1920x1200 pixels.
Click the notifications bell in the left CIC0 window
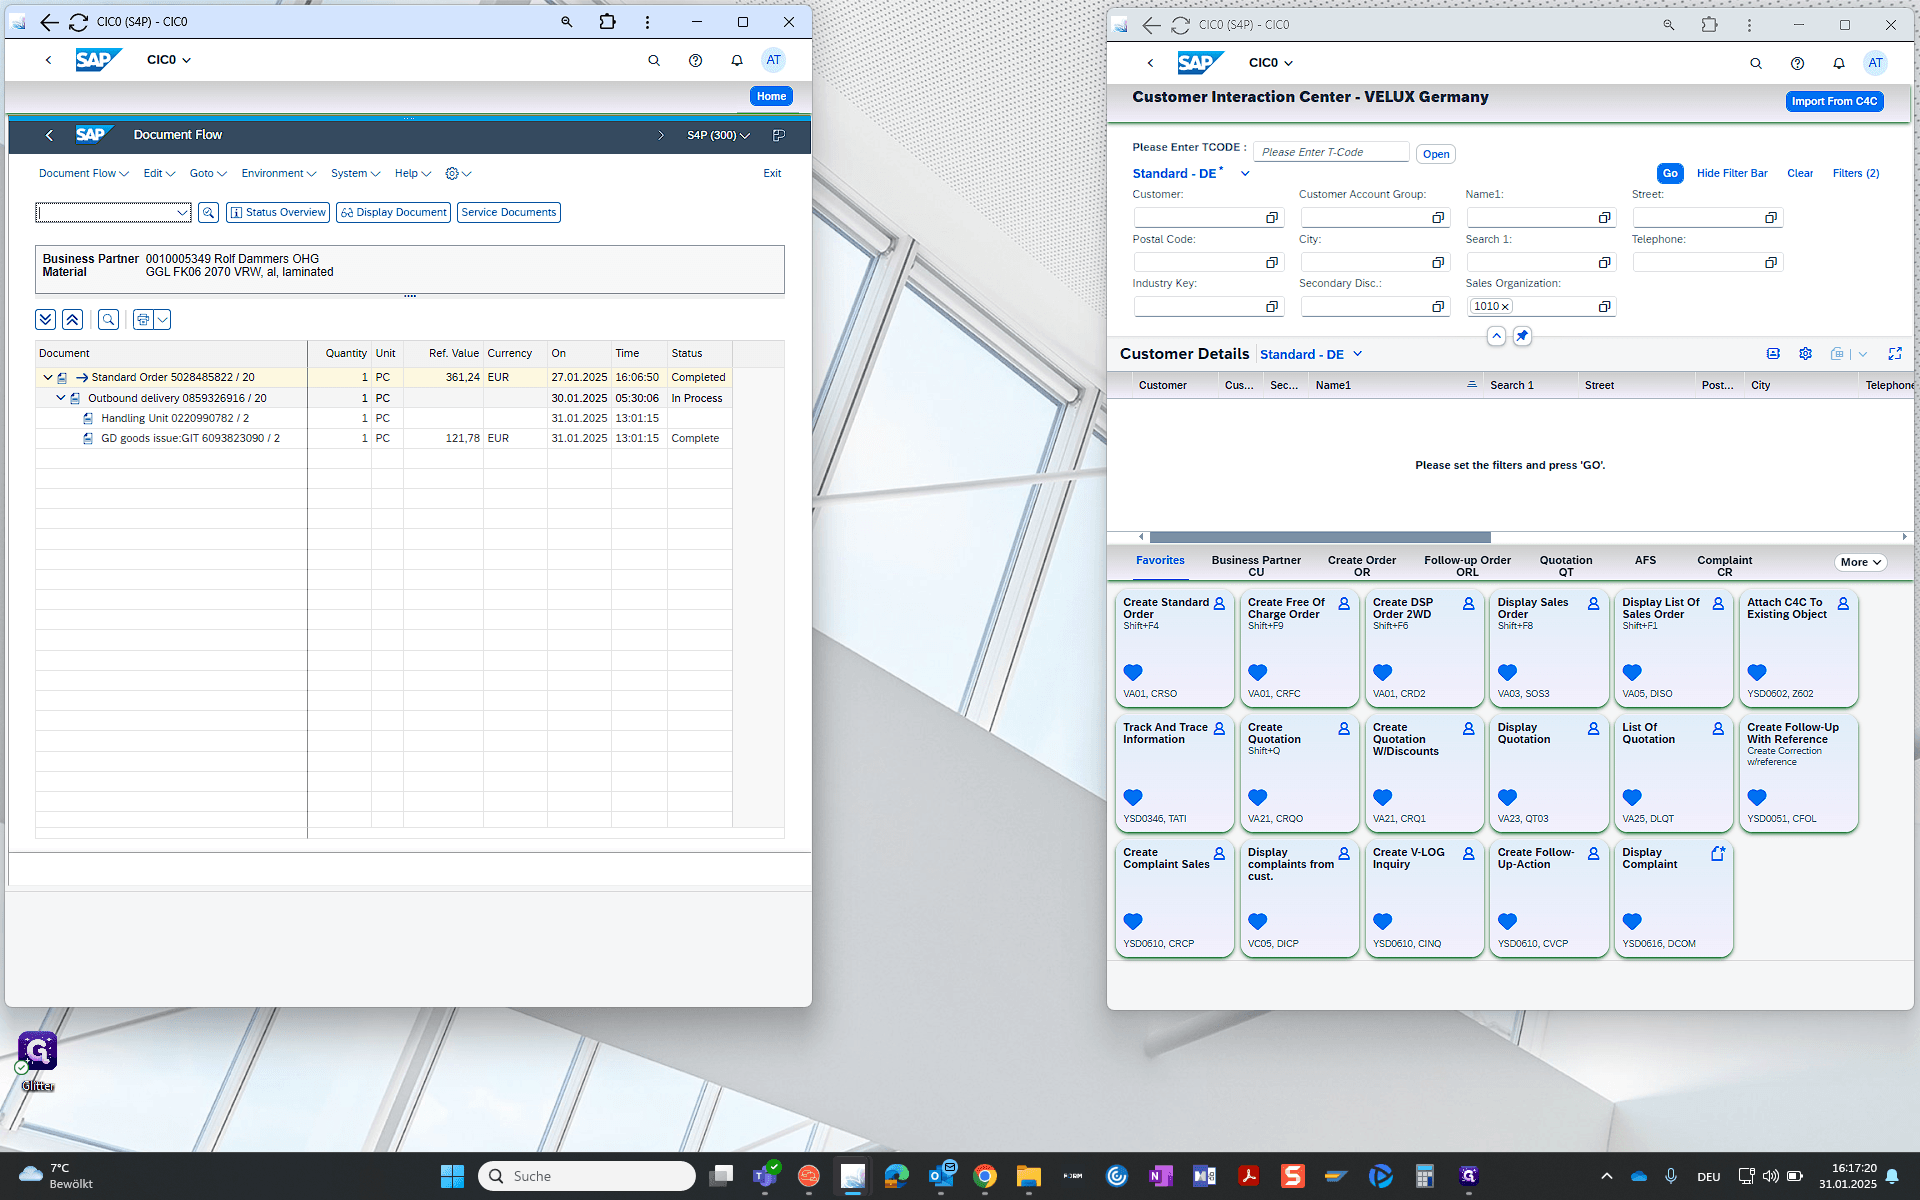coord(737,60)
